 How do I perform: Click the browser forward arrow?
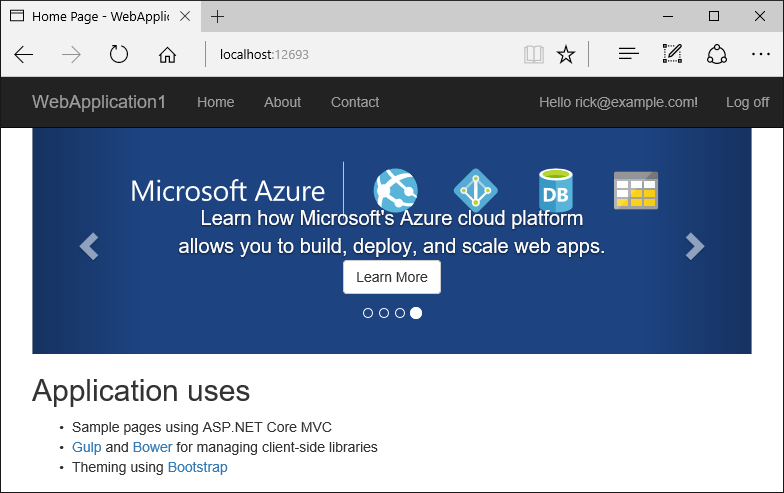click(71, 54)
